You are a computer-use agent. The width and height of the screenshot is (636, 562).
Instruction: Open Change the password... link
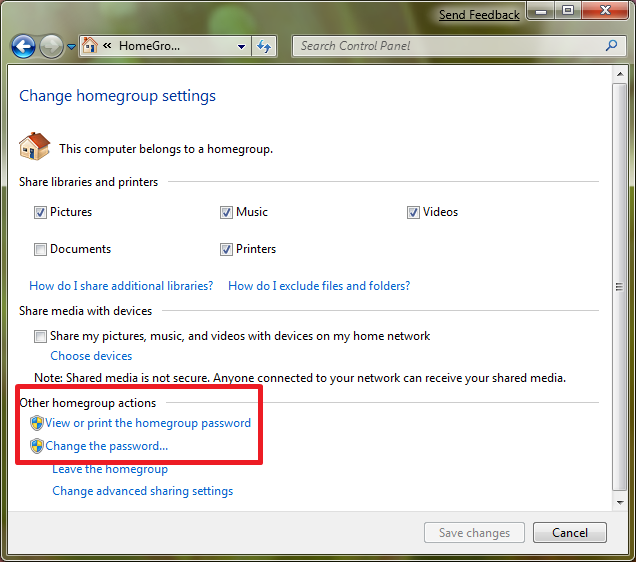click(x=106, y=446)
